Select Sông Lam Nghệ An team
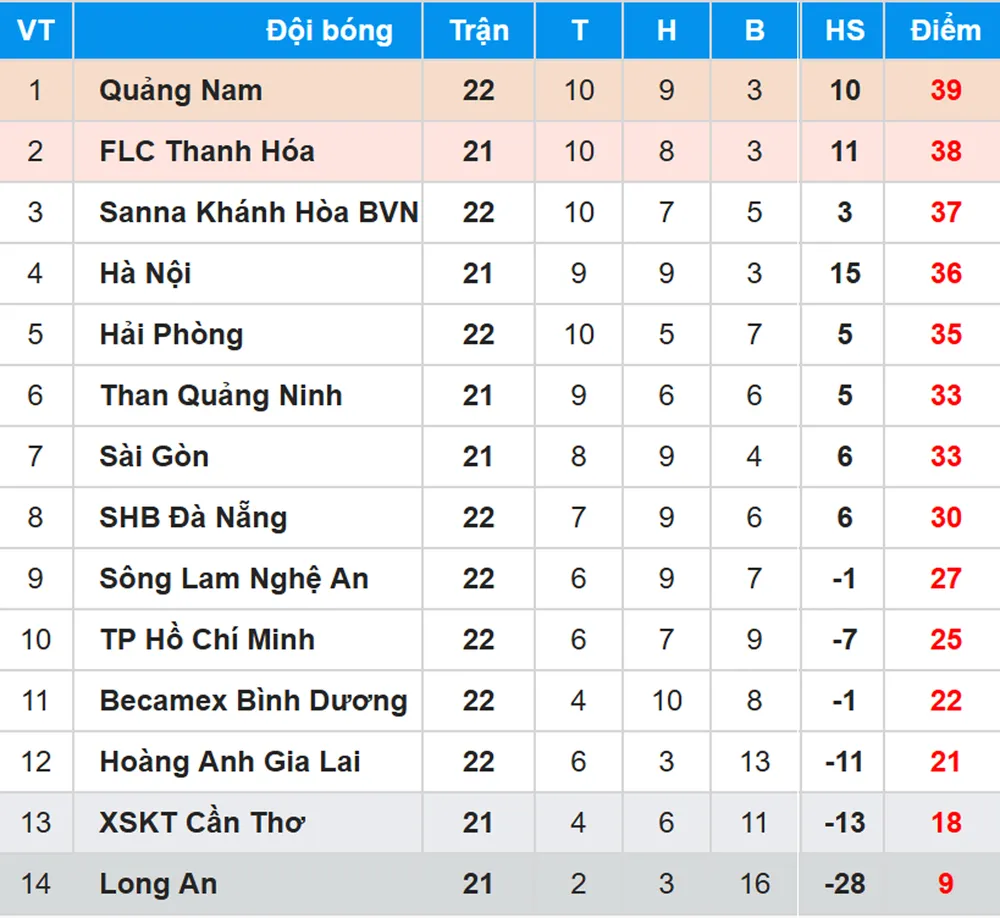 tap(234, 579)
